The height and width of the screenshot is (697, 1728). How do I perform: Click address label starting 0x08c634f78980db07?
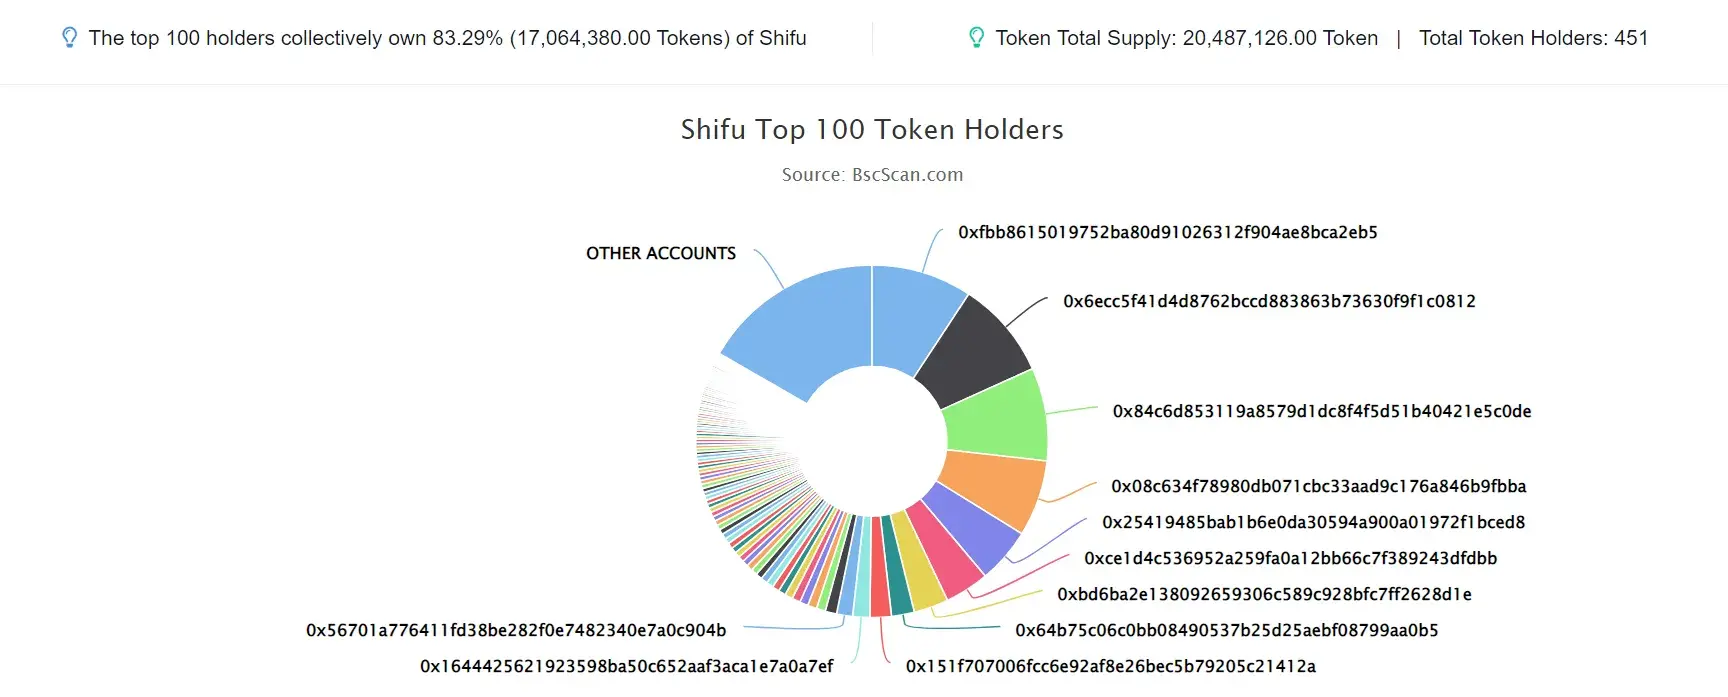[1319, 486]
